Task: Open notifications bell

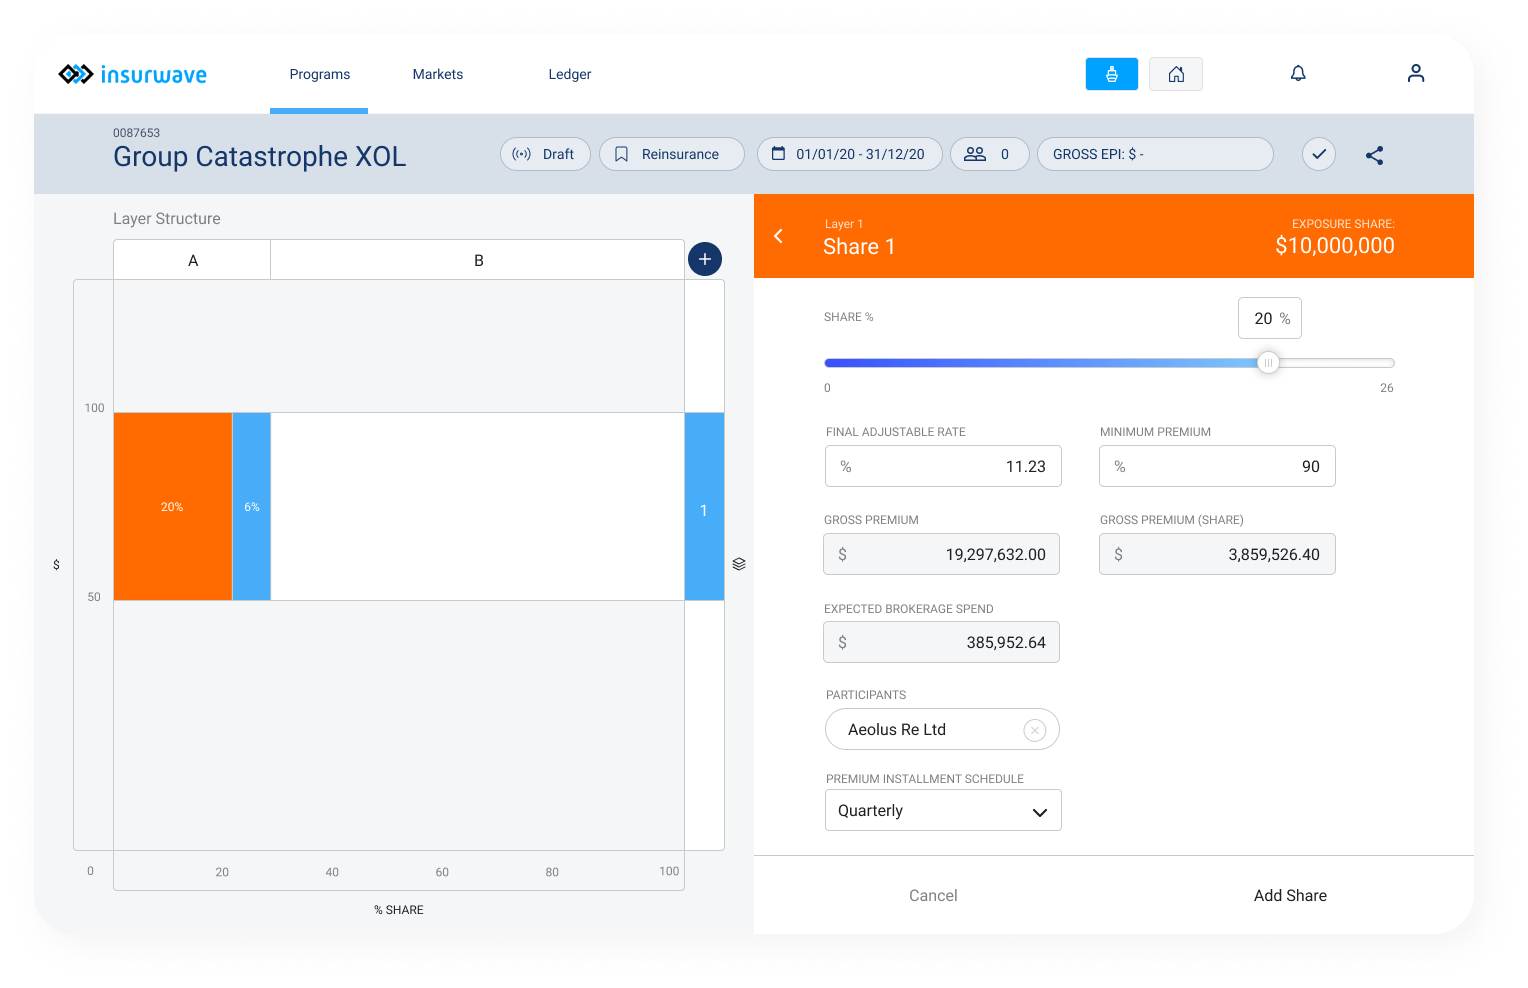Action: coord(1298,73)
